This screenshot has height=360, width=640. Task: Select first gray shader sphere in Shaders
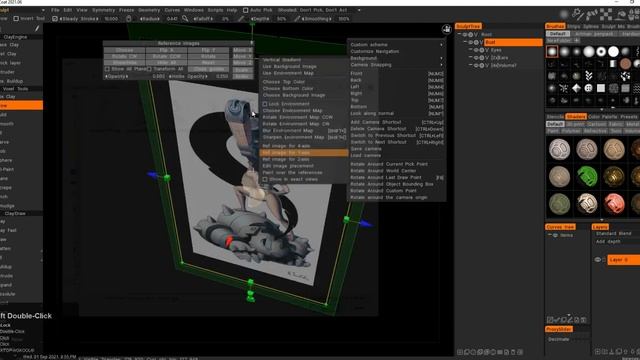560,149
